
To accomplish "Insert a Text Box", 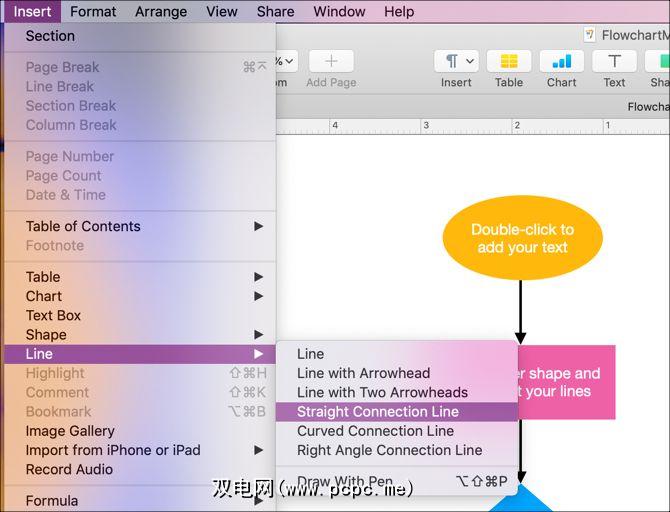I will pos(140,315).
